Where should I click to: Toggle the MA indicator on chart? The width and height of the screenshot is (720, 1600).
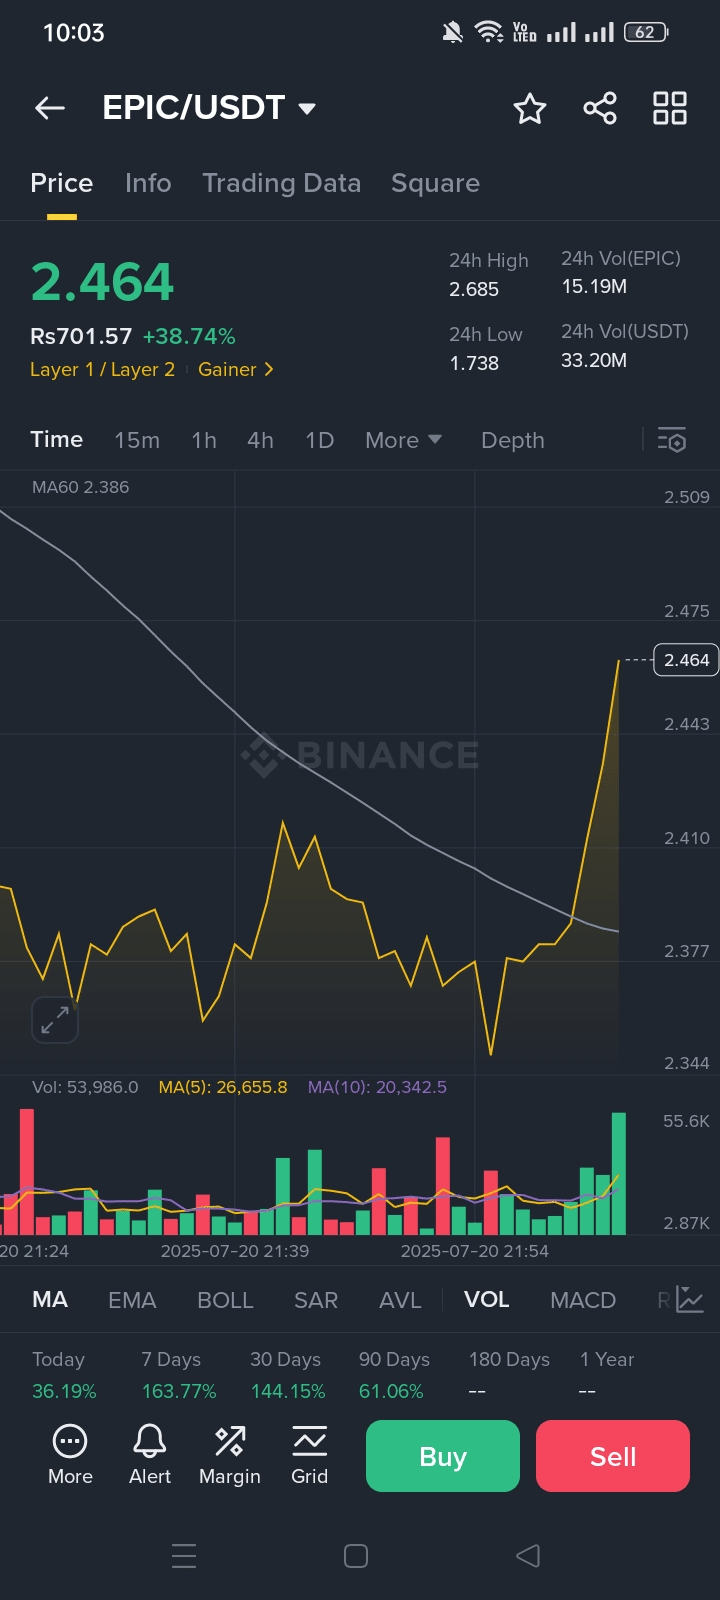coord(50,1300)
